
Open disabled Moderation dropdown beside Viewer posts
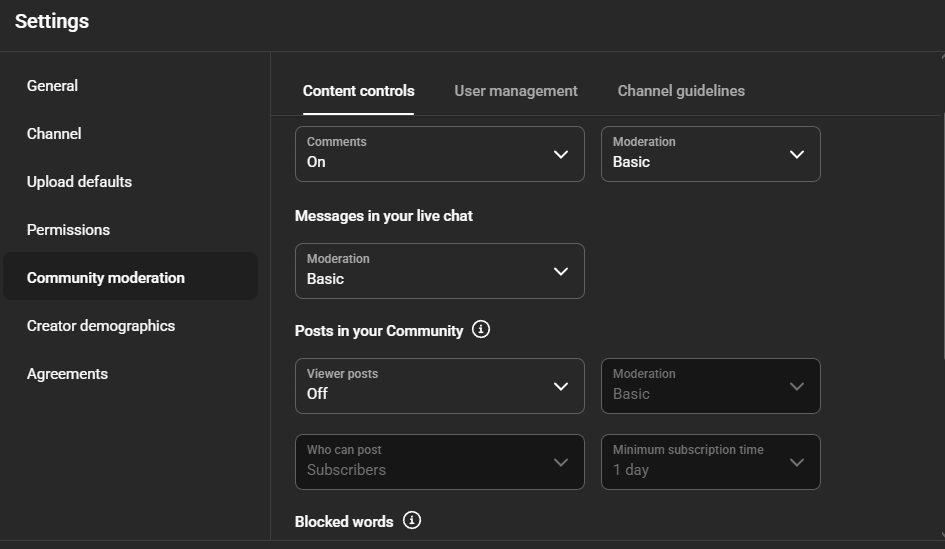[x=711, y=386]
